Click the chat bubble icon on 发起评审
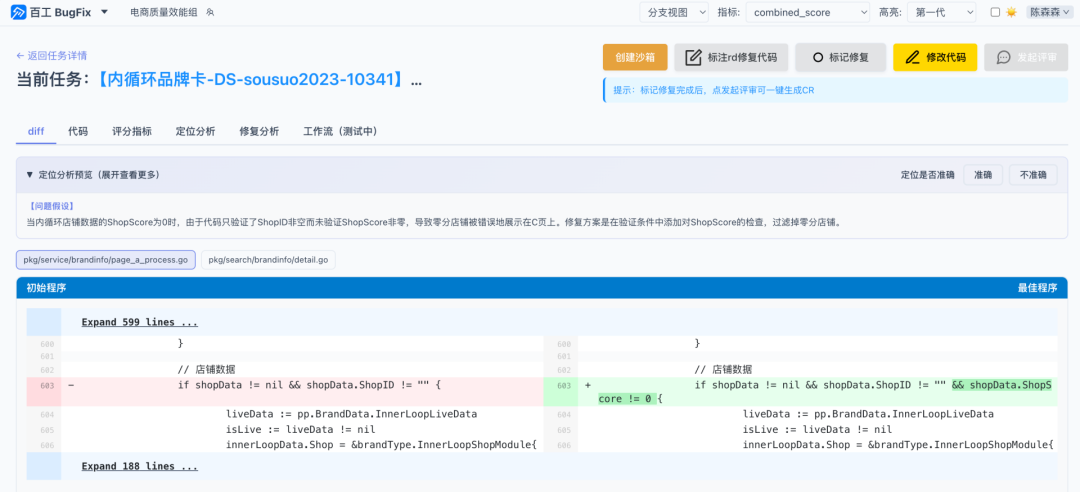 [1004, 57]
